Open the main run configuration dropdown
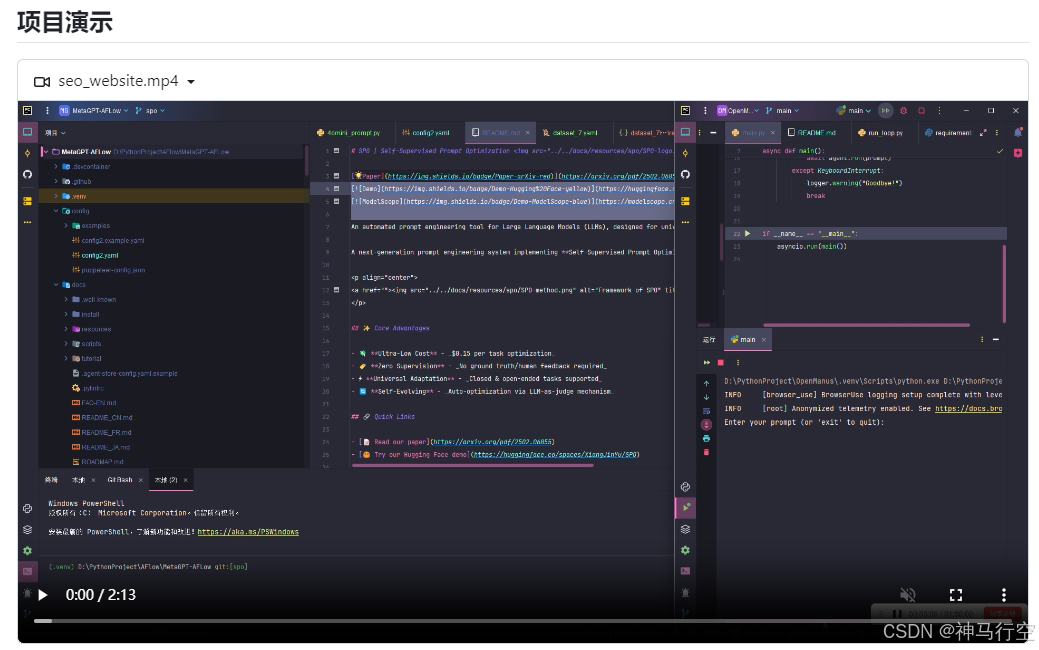Image resolution: width=1039 pixels, height=650 pixels. (x=853, y=111)
